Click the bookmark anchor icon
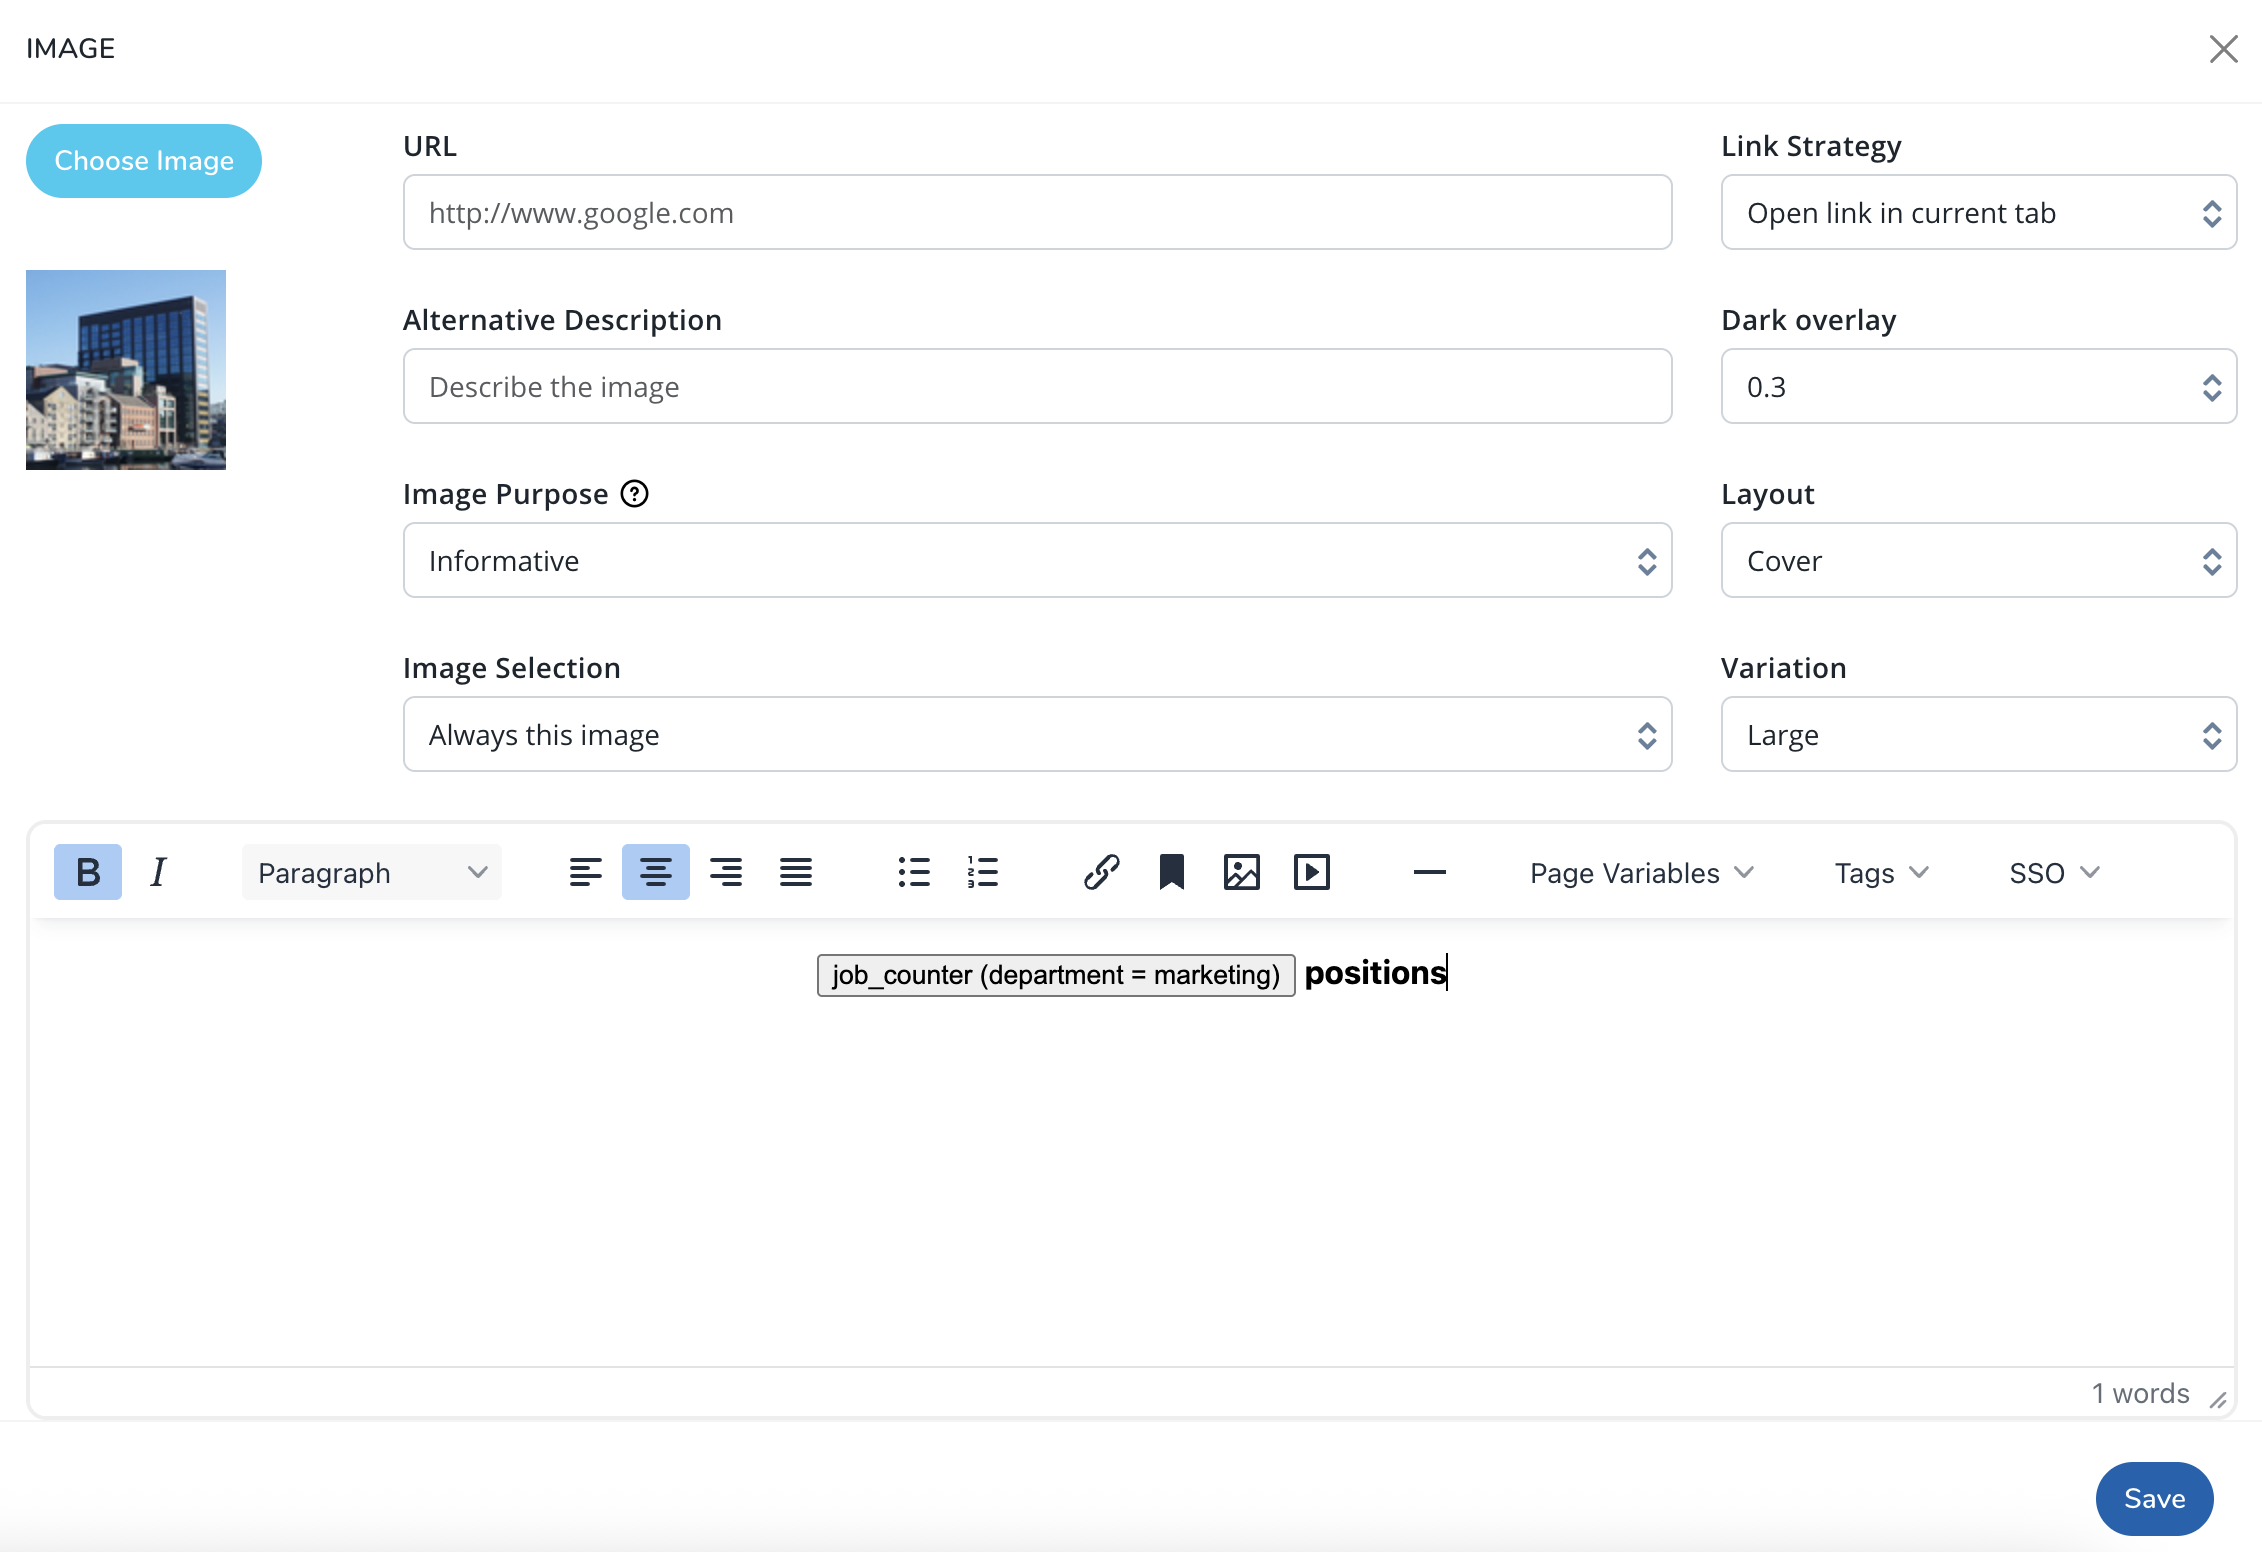This screenshot has width=2262, height=1552. click(x=1171, y=872)
